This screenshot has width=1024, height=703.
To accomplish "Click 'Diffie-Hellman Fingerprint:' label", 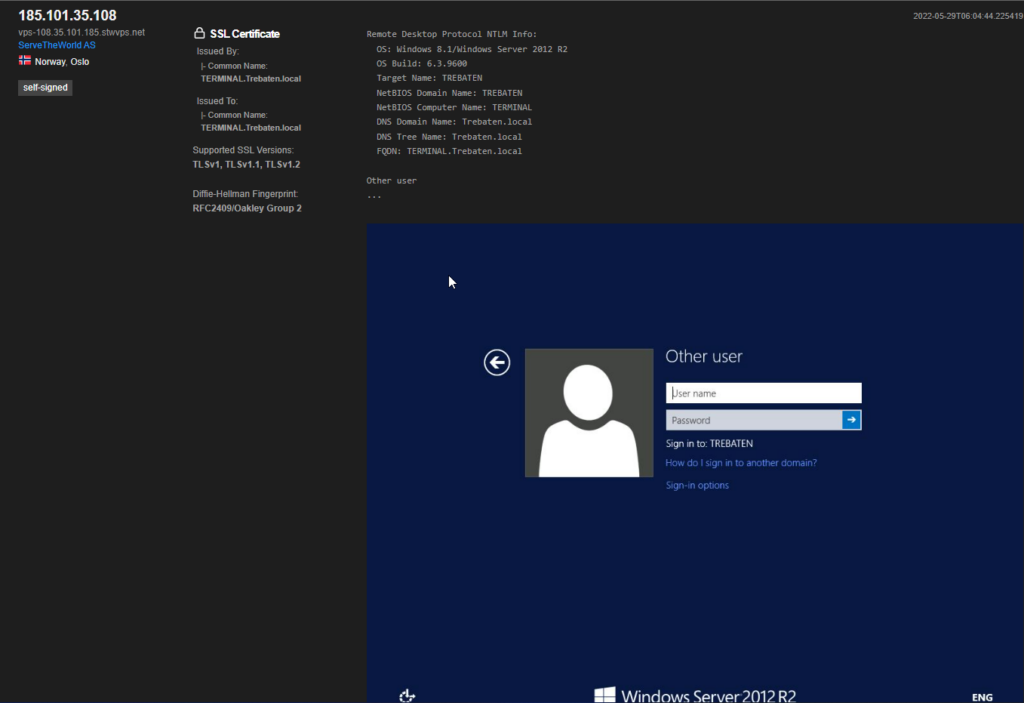I will [x=245, y=194].
